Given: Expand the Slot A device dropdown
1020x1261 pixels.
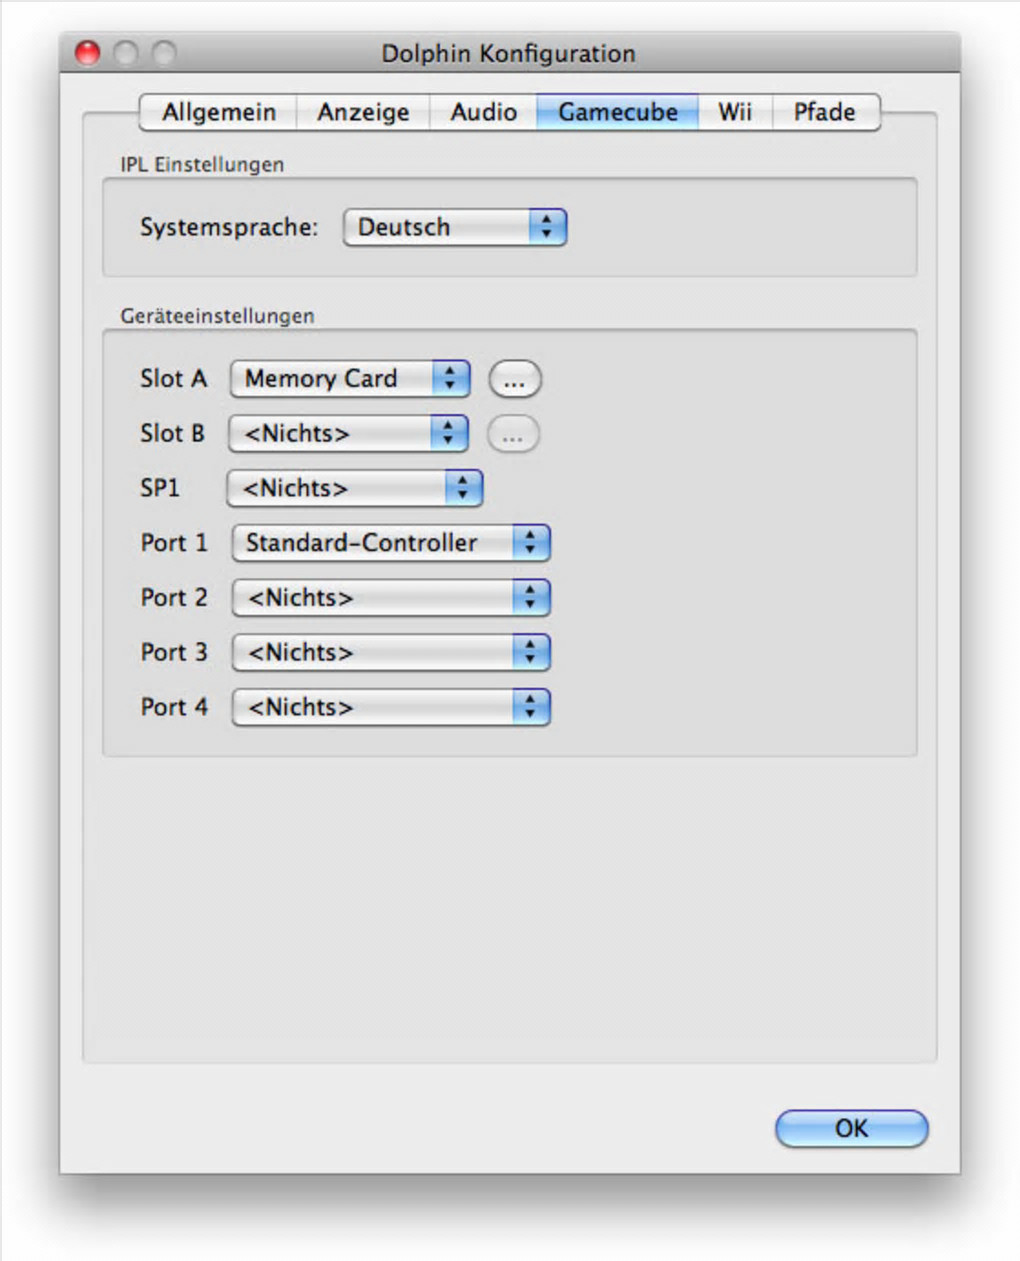Looking at the screenshot, I should click(349, 379).
